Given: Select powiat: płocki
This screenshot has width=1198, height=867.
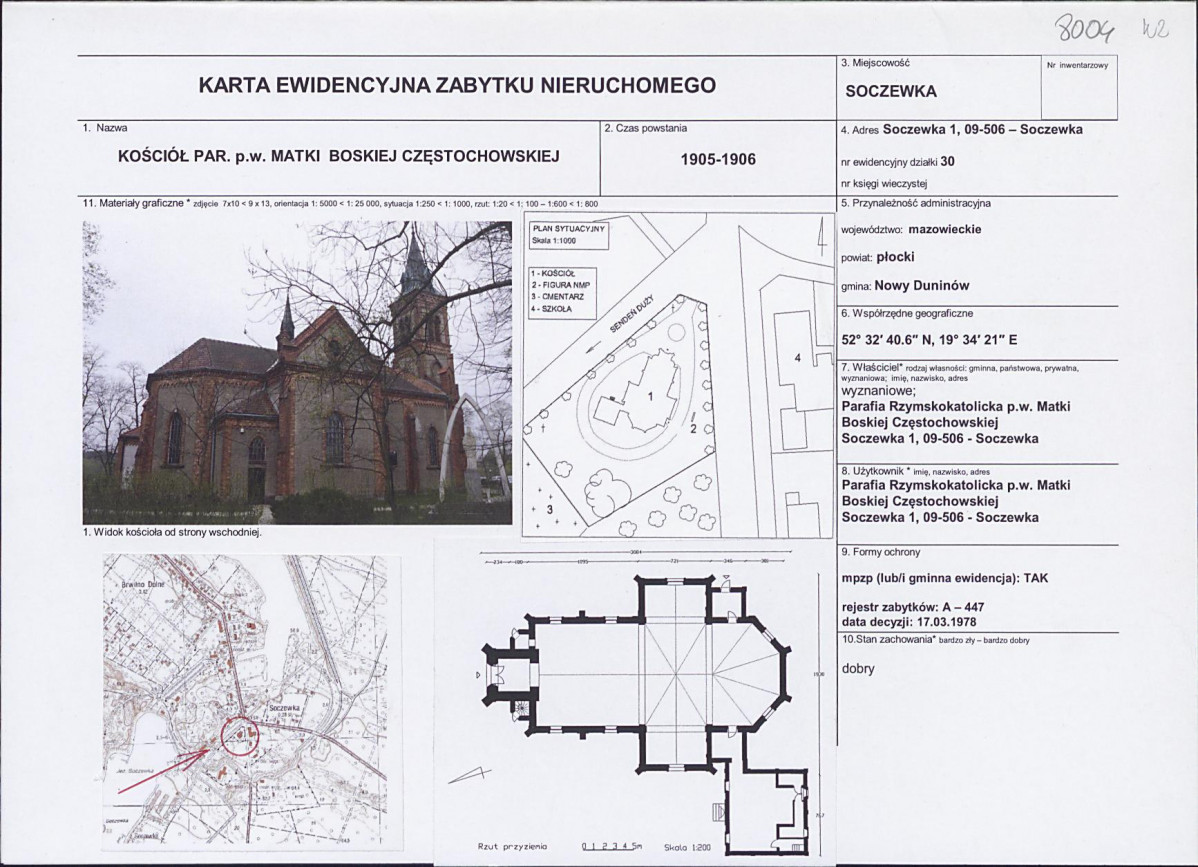Looking at the screenshot, I should pyautogui.click(x=877, y=257).
